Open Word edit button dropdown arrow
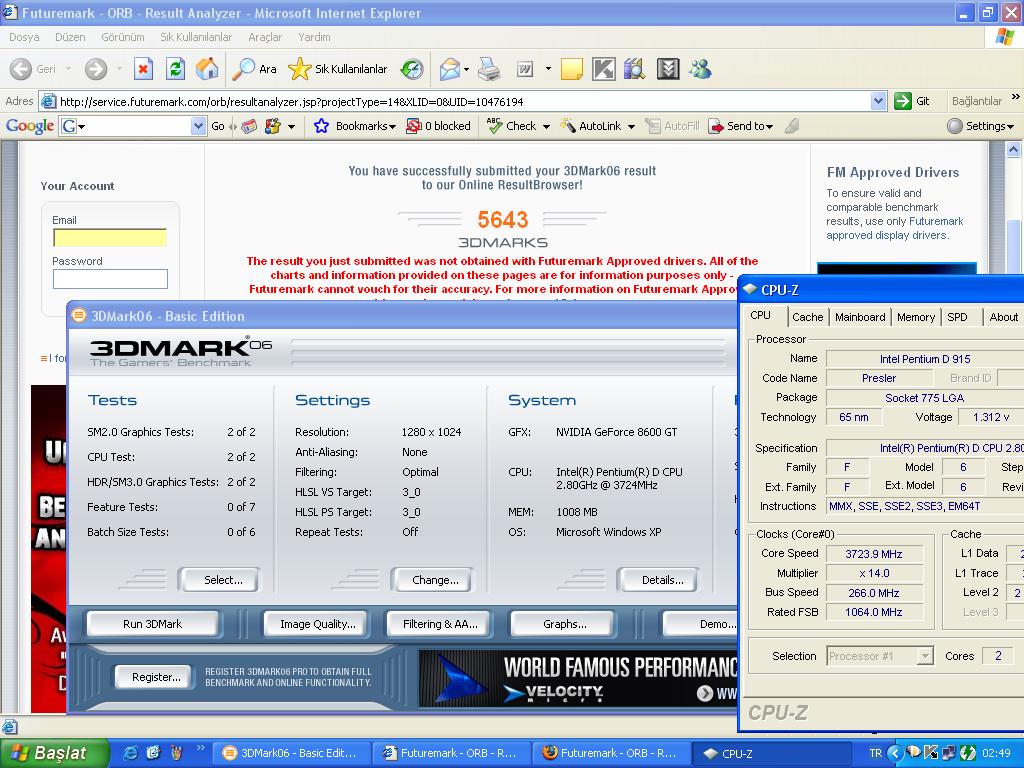This screenshot has width=1024, height=768. click(x=548, y=69)
